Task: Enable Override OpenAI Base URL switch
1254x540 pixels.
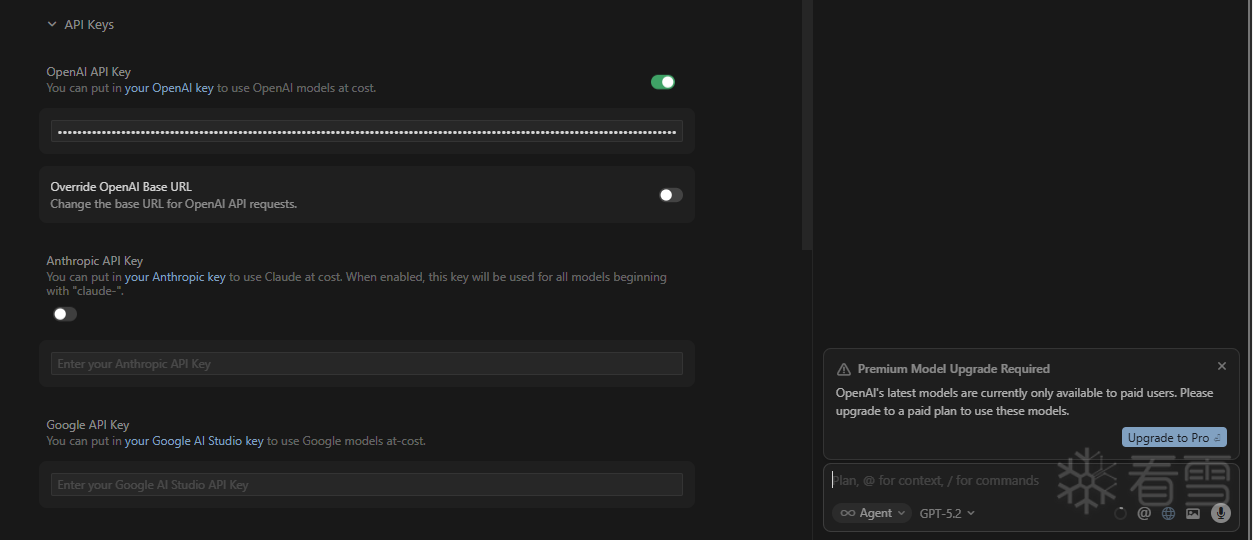Action: 671,195
